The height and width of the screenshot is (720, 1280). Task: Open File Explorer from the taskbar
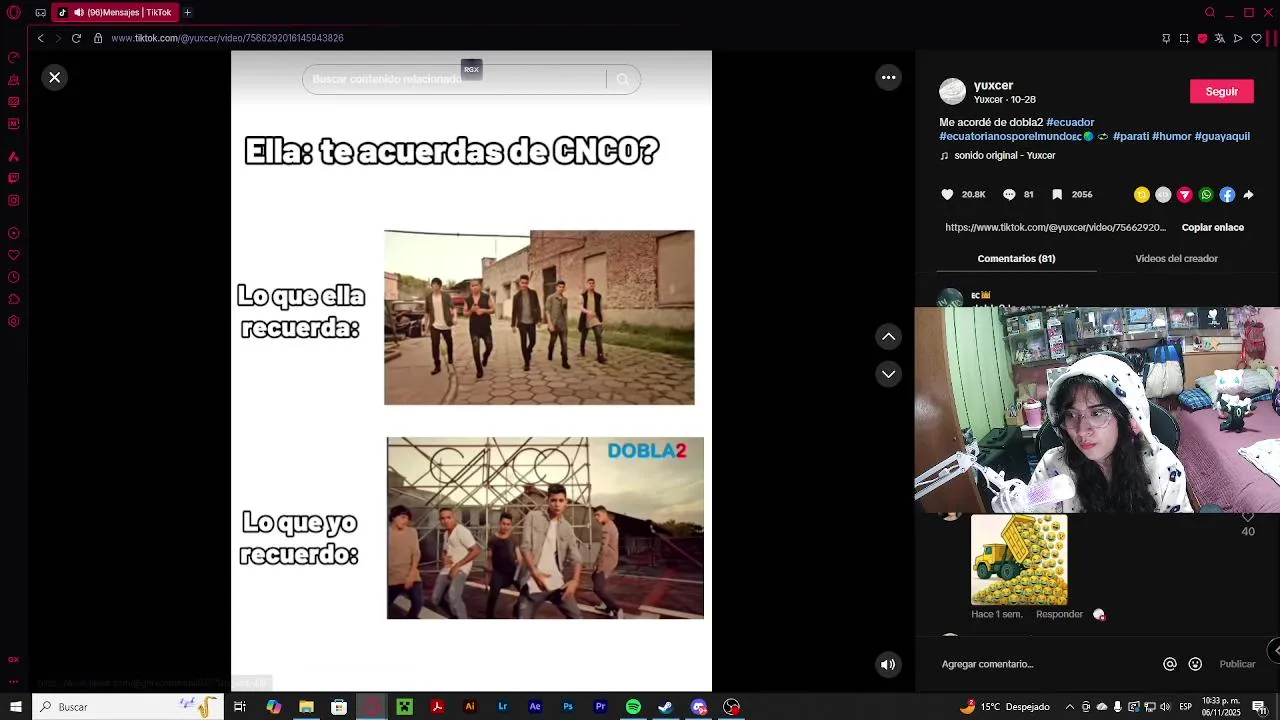click(x=306, y=707)
